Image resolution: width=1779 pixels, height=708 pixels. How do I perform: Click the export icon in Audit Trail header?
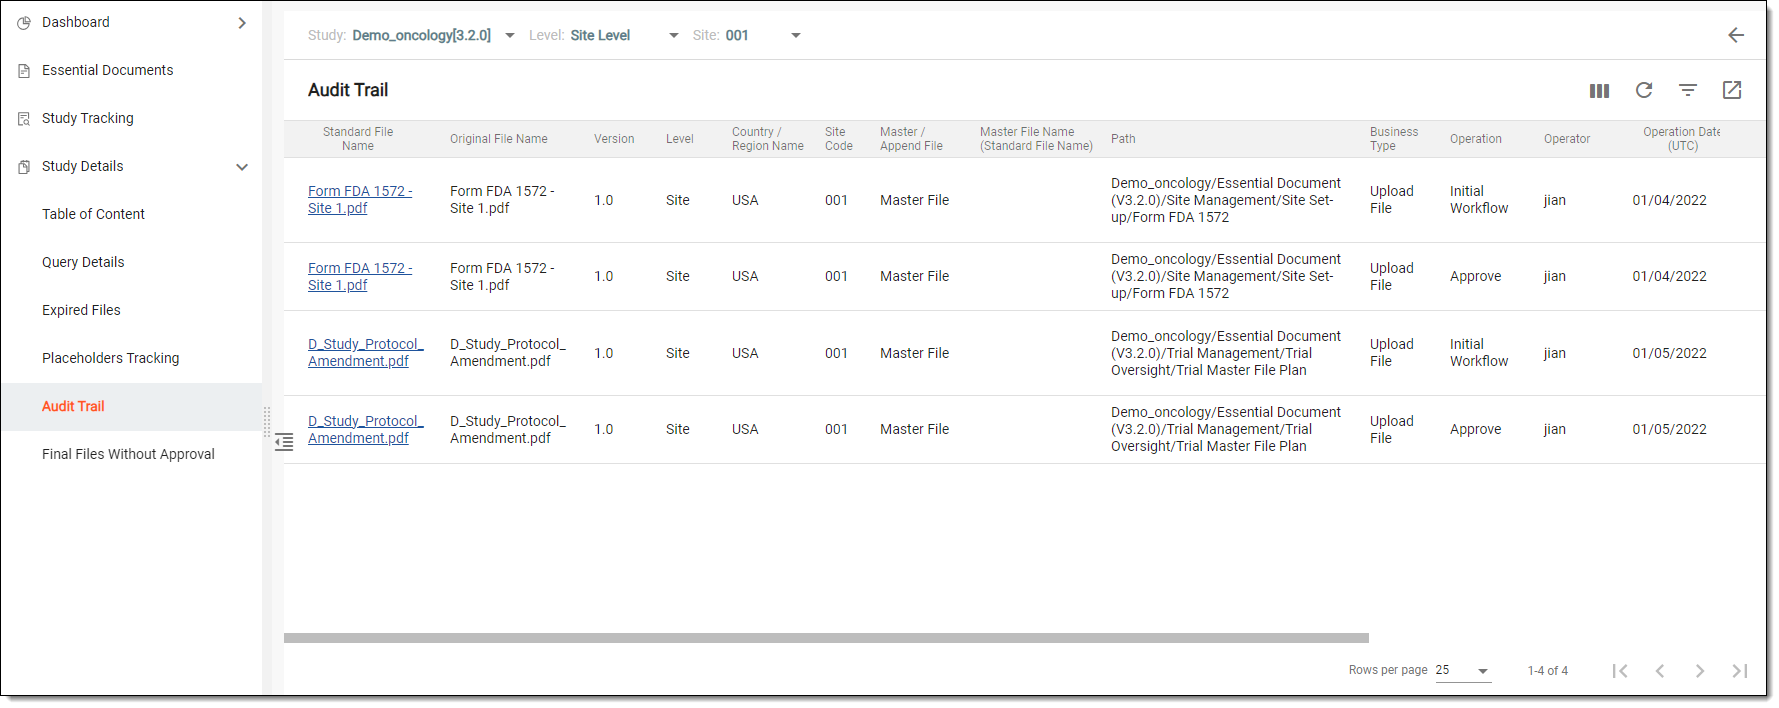point(1732,90)
